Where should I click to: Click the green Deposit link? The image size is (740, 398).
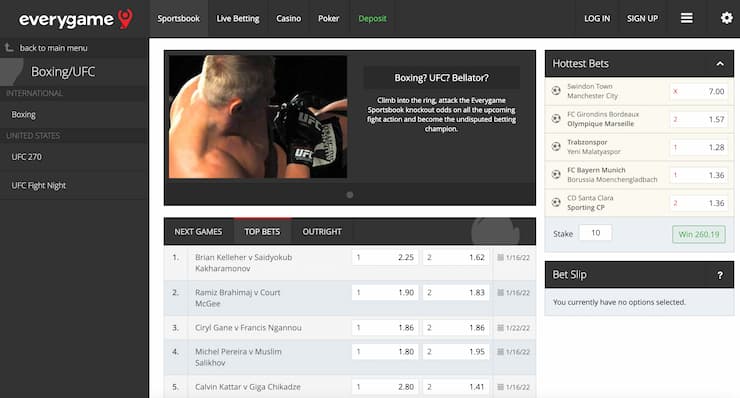click(372, 18)
